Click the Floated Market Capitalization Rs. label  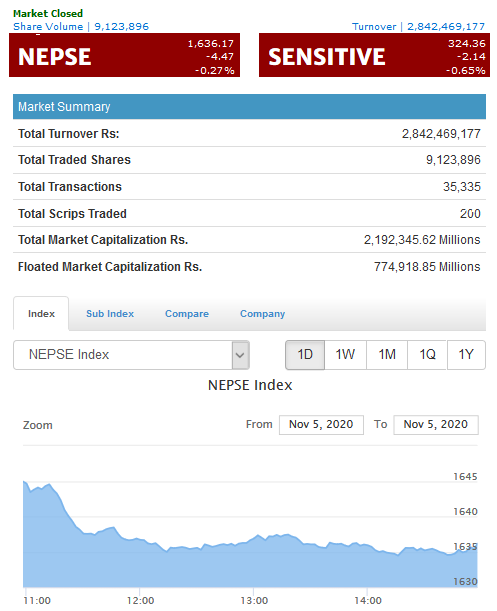[110, 267]
